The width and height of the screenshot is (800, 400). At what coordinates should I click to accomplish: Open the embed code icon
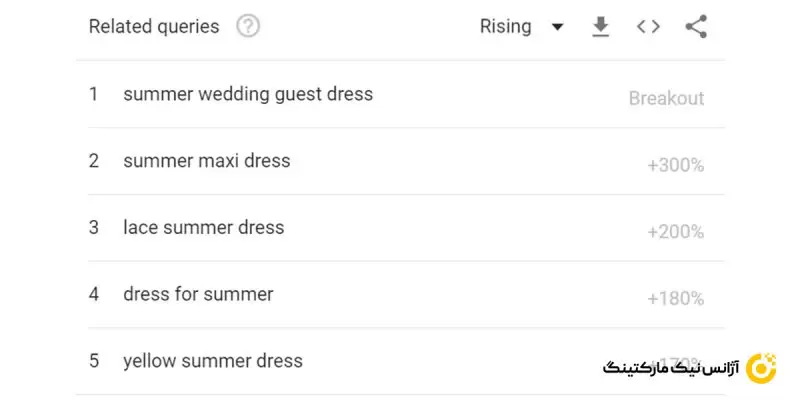tap(648, 27)
